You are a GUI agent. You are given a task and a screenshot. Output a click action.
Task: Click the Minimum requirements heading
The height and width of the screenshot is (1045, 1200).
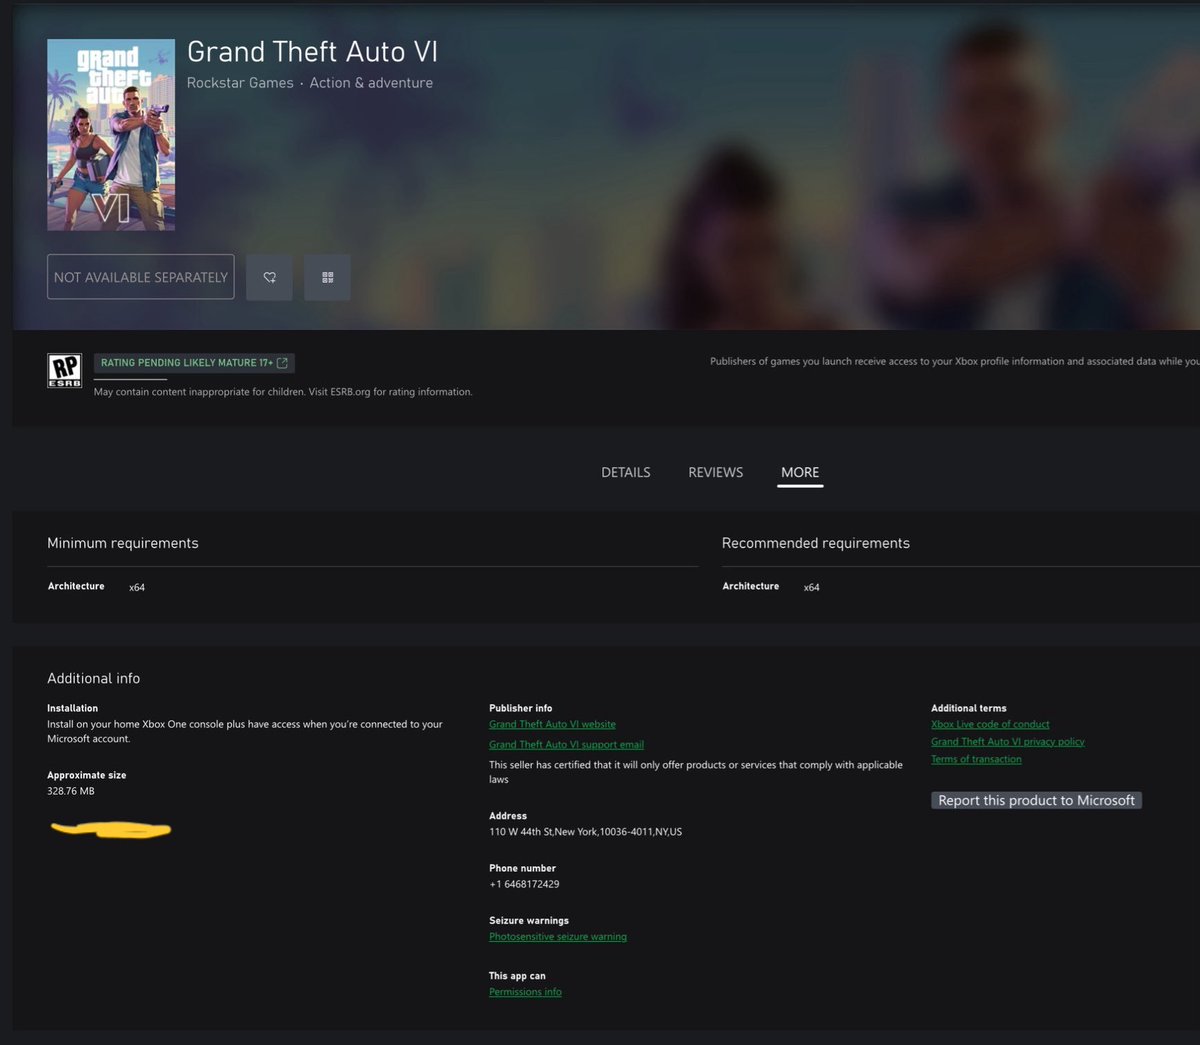tap(123, 543)
